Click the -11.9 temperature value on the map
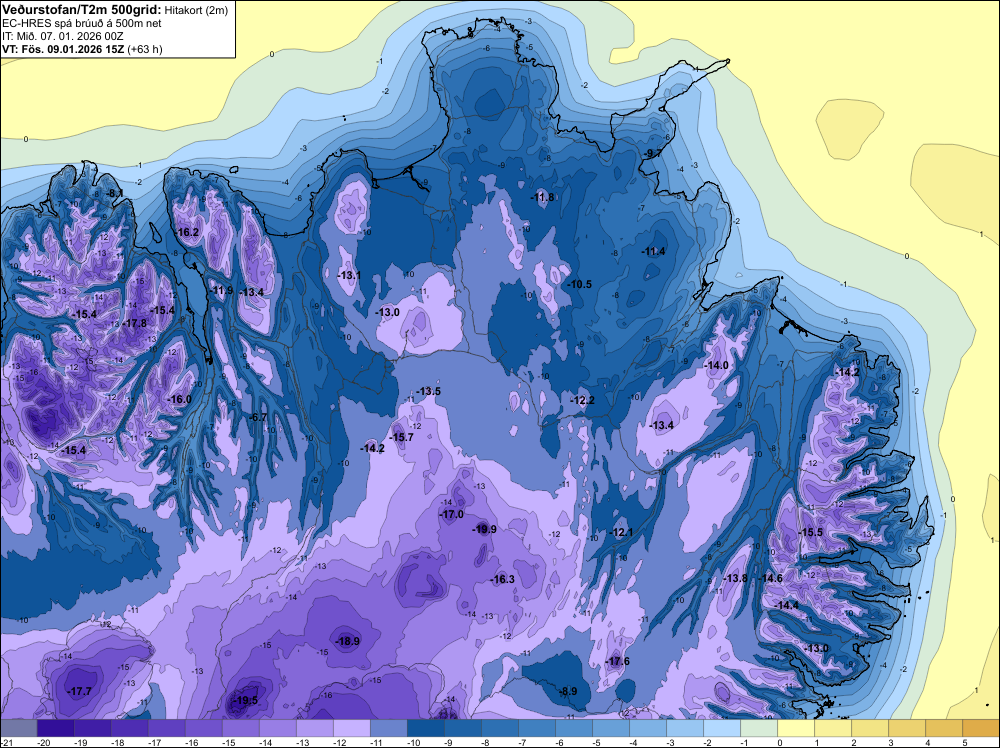 pos(222,290)
